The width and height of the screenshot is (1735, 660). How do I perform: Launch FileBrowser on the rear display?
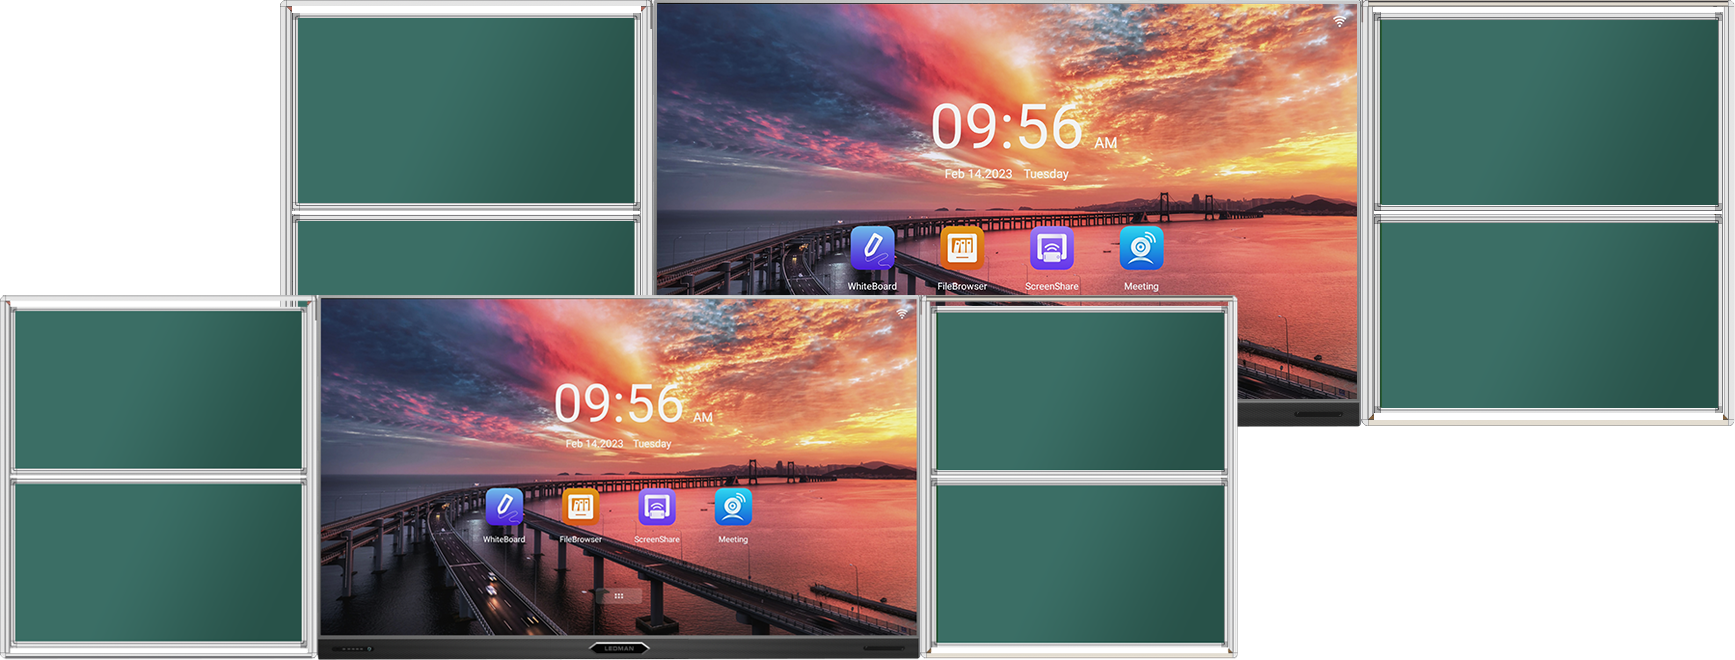(x=962, y=249)
